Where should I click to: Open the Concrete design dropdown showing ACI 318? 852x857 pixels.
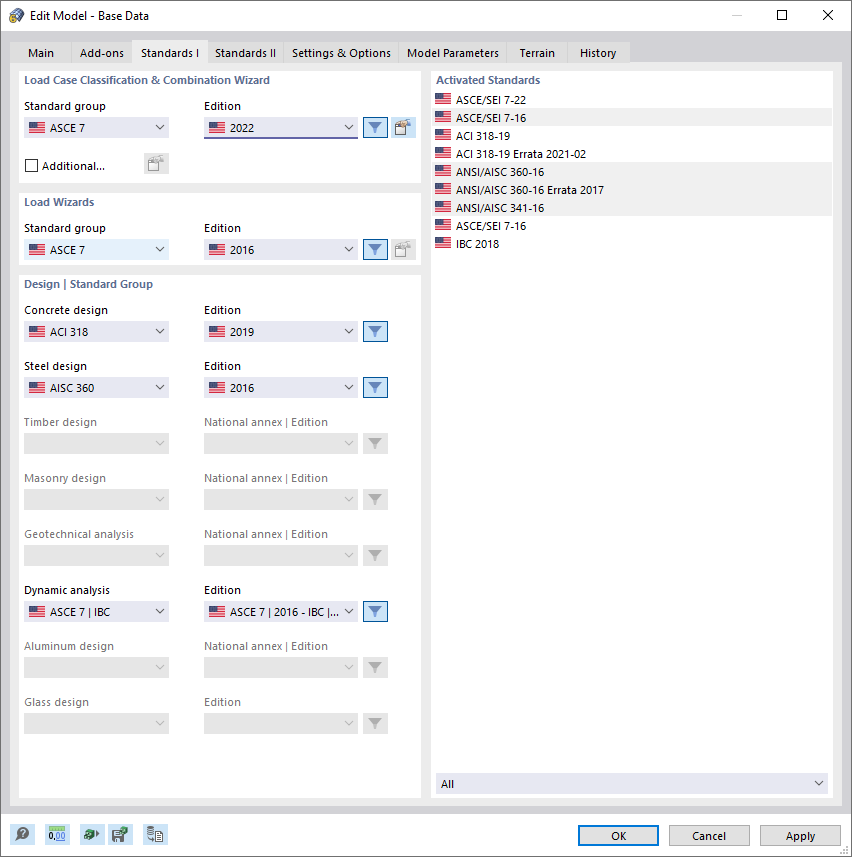point(96,331)
